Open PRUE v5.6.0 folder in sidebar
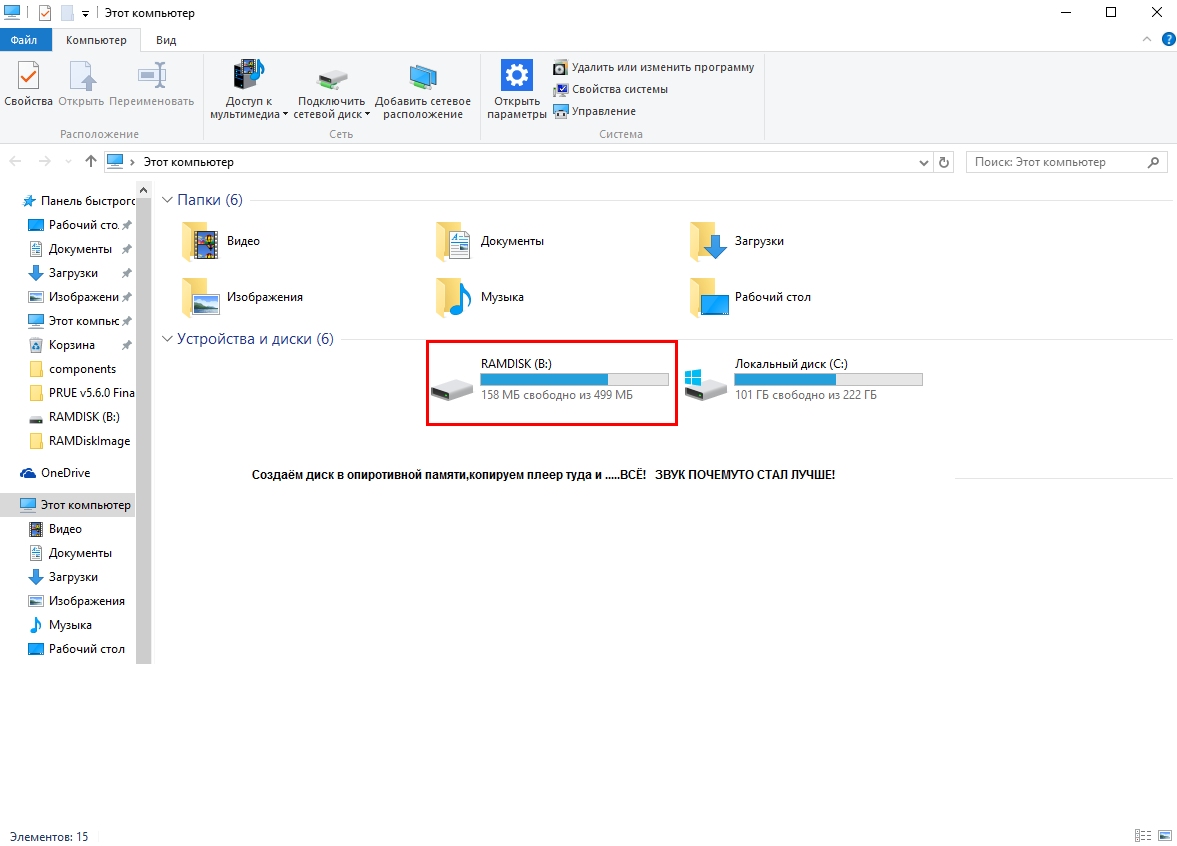This screenshot has height=846, width=1177. [80, 393]
